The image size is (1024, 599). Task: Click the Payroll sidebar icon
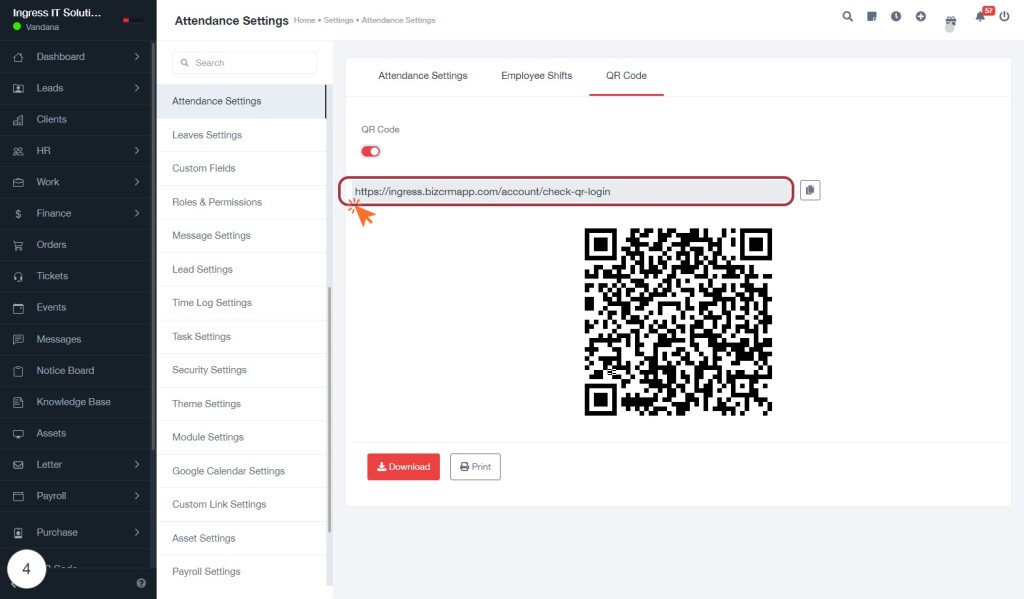(18, 496)
